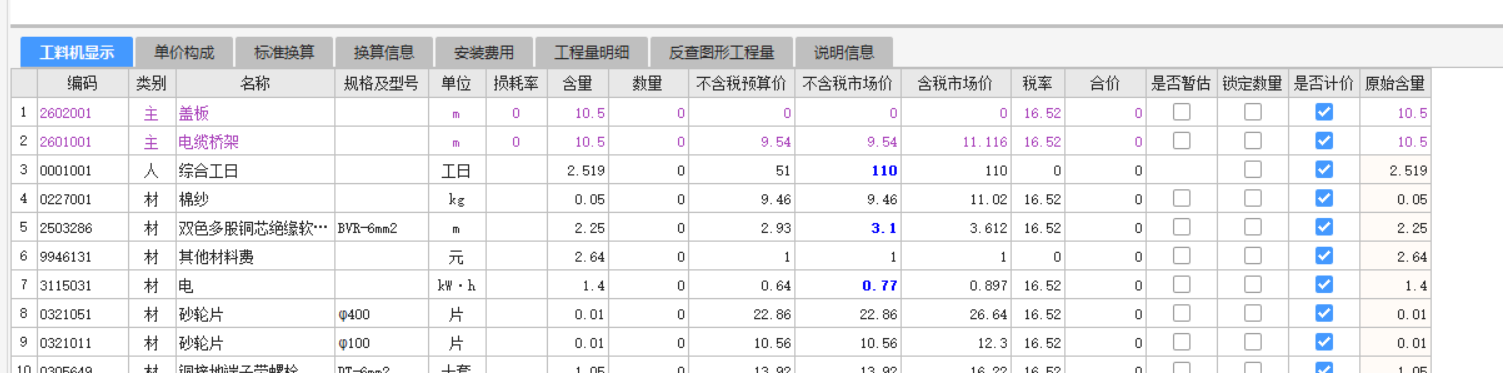Click the 原始含量 column header

coord(1395,83)
